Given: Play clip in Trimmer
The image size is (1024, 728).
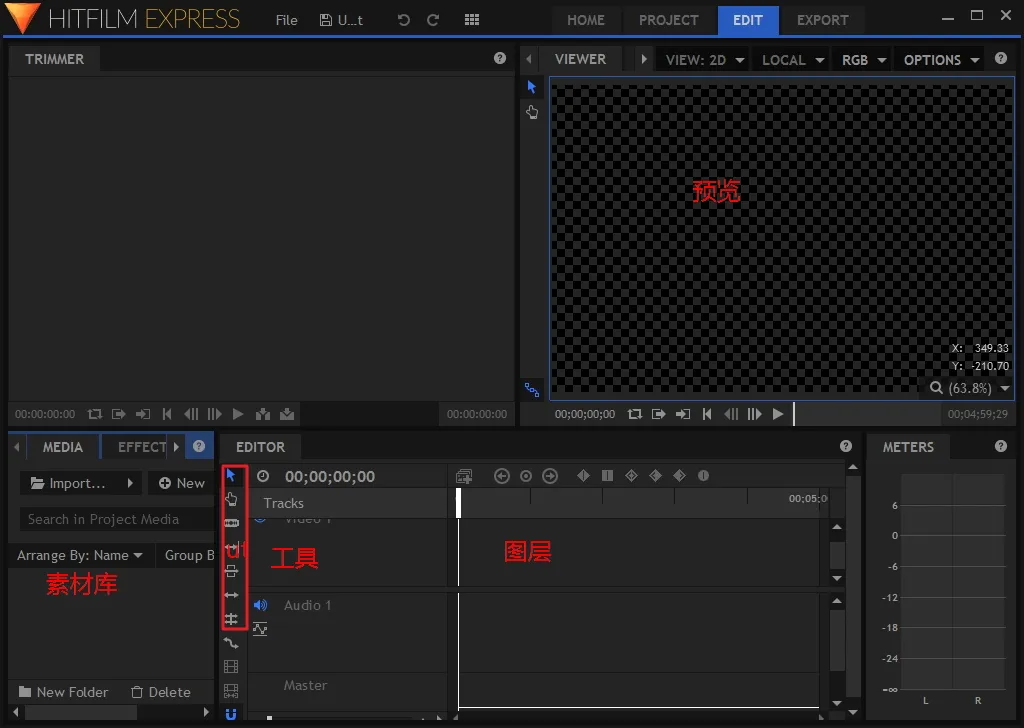Looking at the screenshot, I should pos(238,414).
